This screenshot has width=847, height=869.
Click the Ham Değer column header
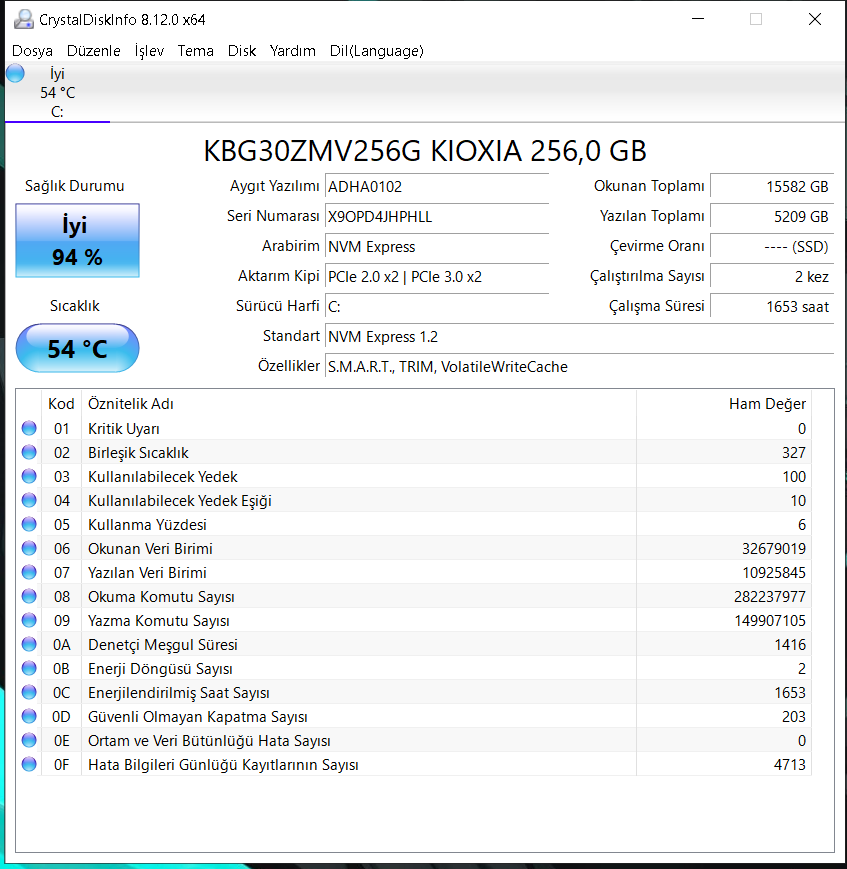(724, 404)
